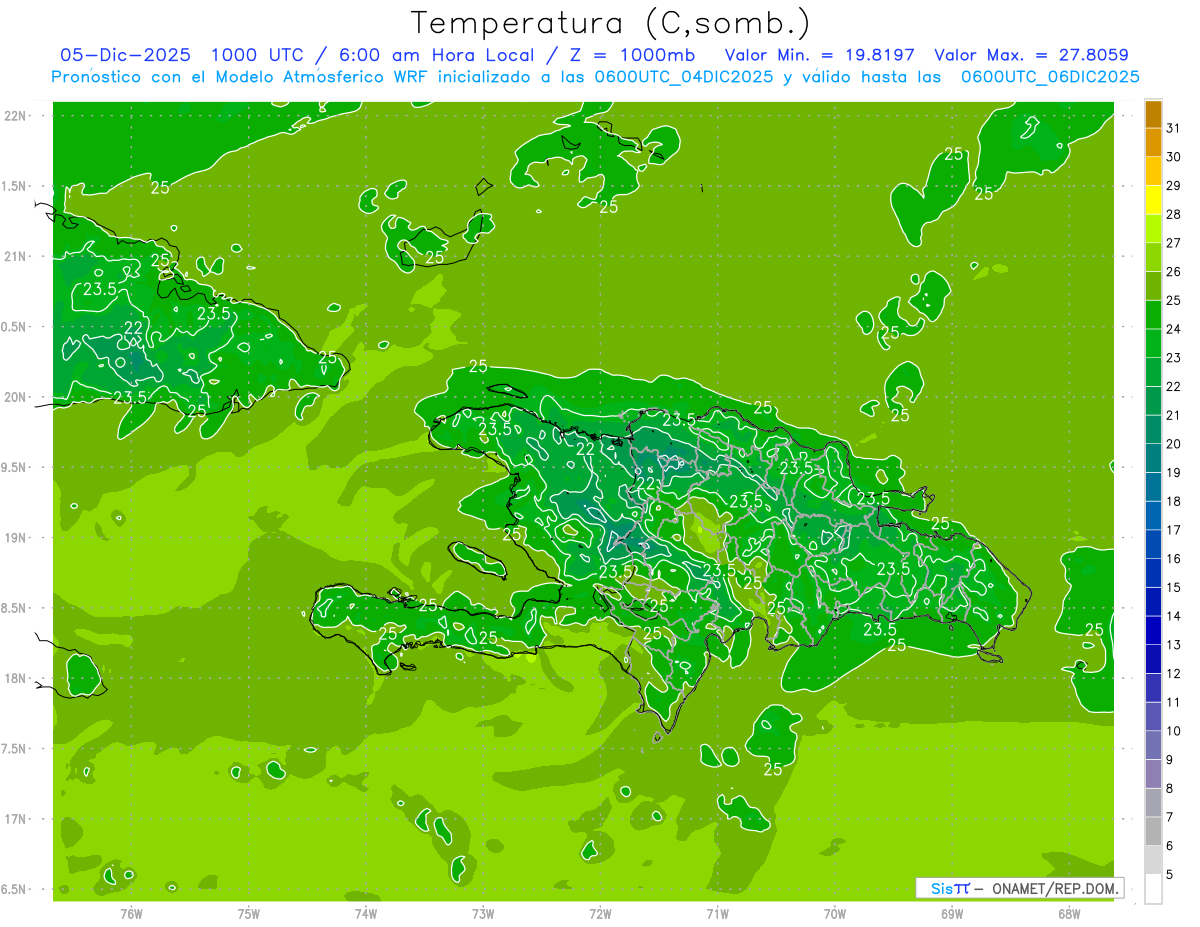
Task: Click the '17N' latitude axis label
Action: coord(15,819)
